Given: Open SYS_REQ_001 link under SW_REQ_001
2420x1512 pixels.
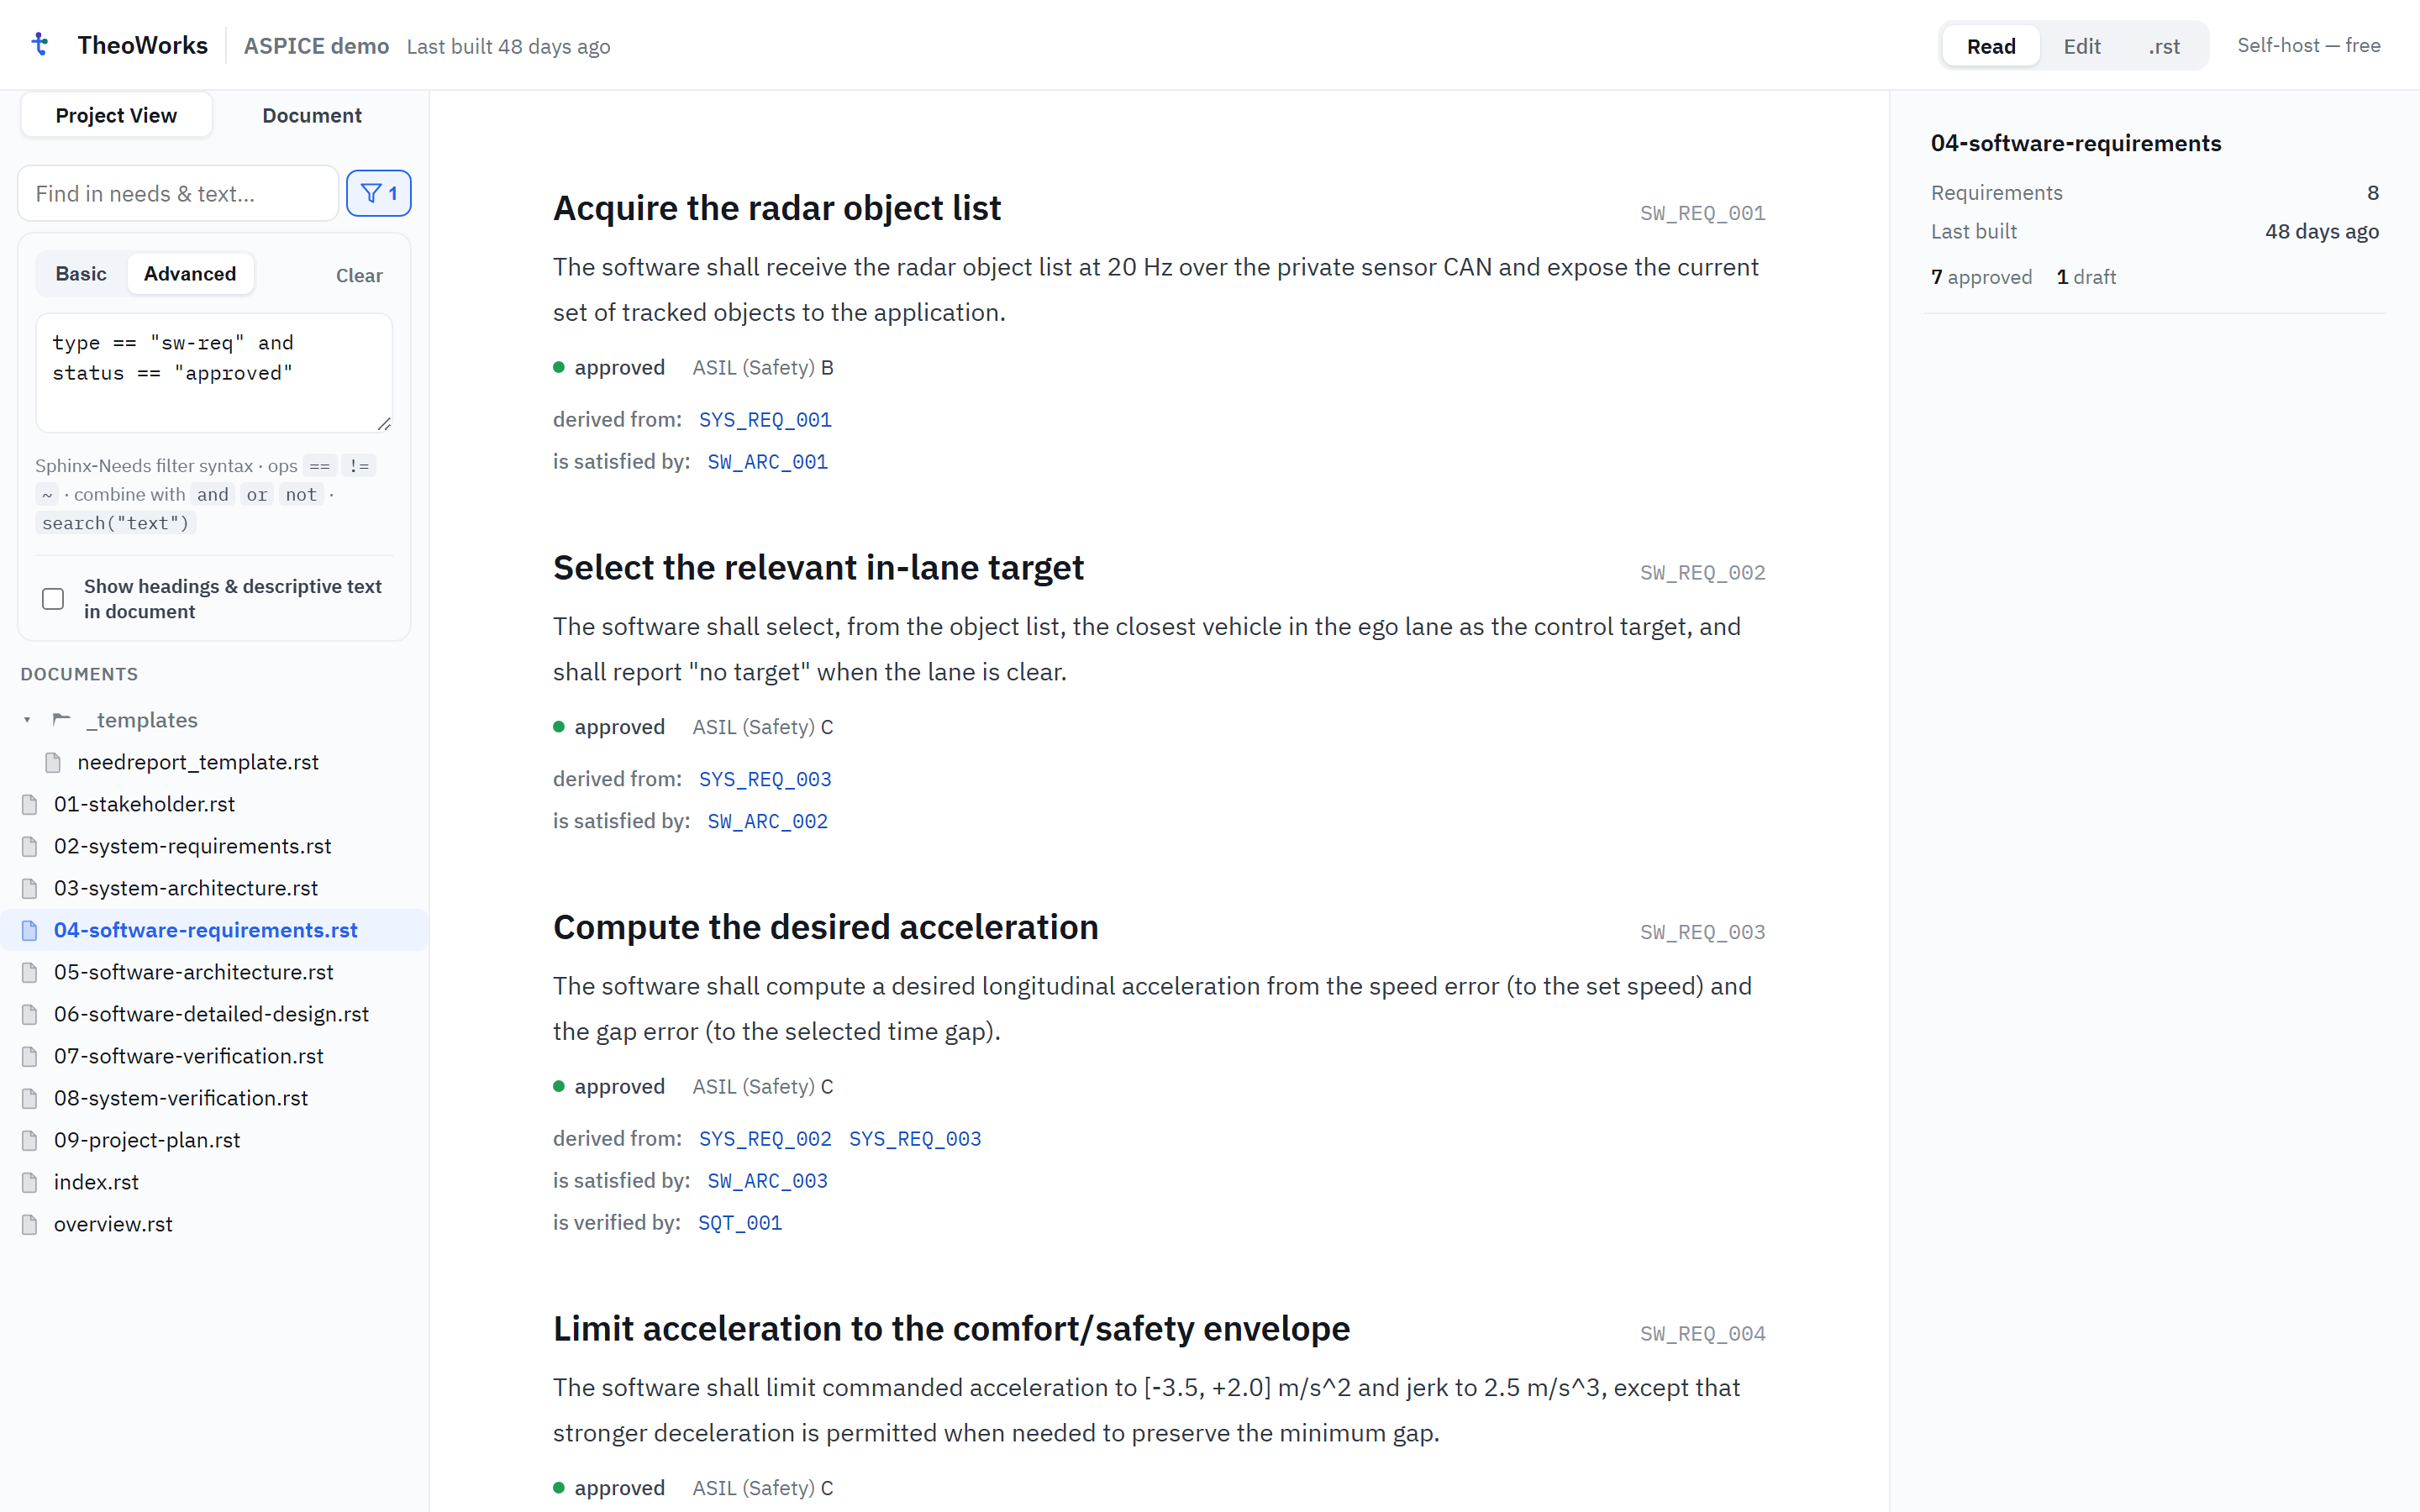Looking at the screenshot, I should pyautogui.click(x=765, y=420).
